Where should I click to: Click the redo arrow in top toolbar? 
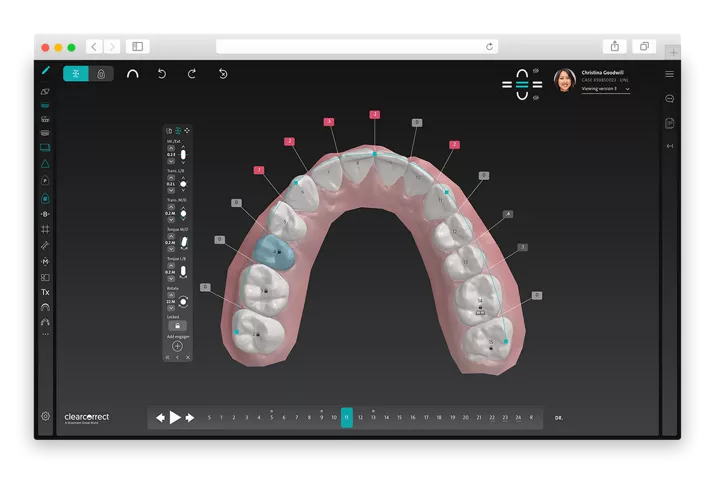click(x=191, y=74)
